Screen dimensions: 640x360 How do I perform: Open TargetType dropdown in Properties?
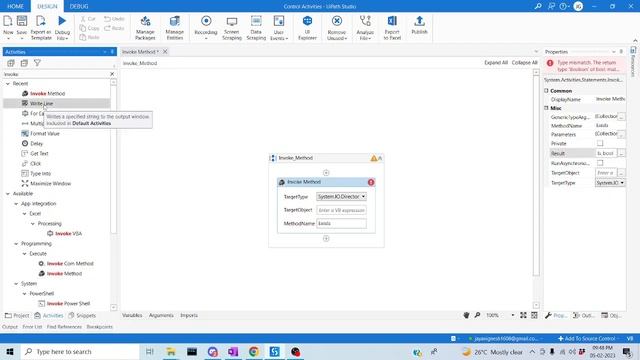pos(622,183)
